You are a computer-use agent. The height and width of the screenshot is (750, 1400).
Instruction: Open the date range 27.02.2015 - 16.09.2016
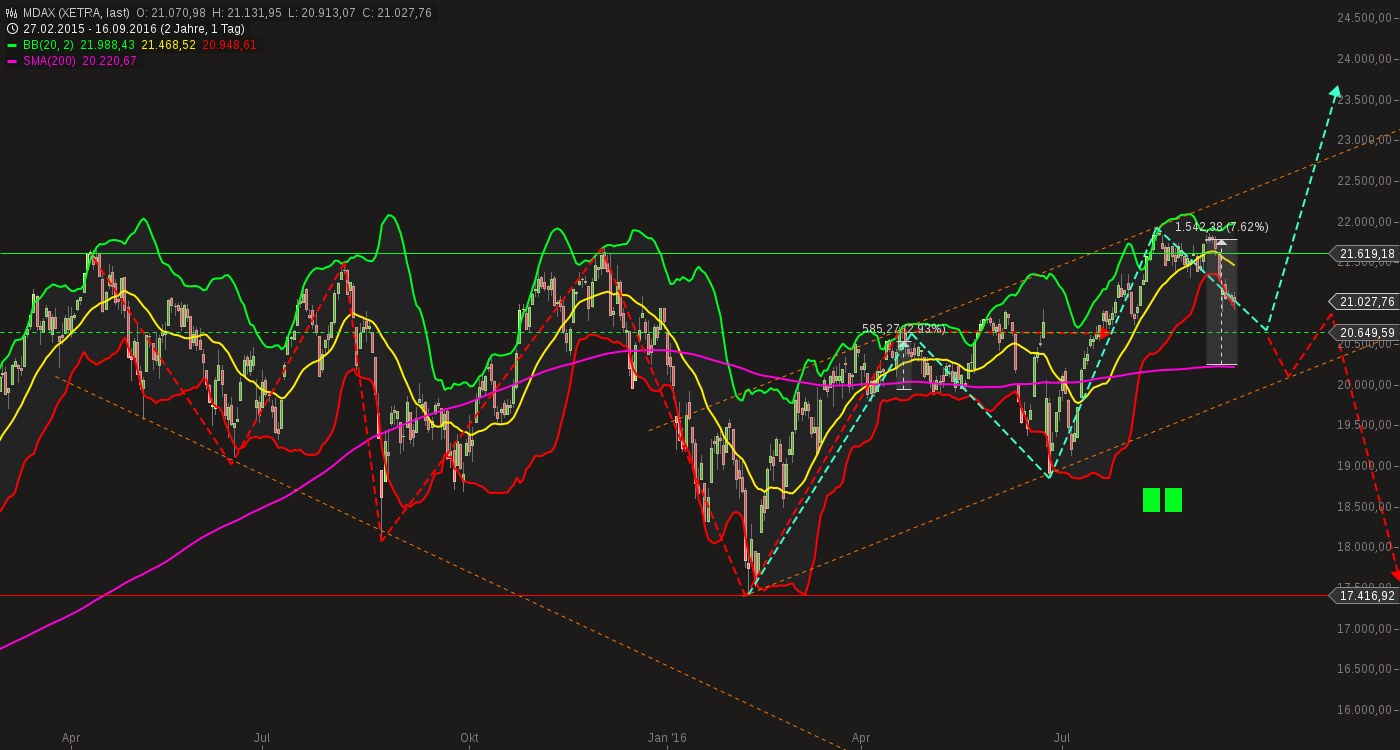tap(91, 29)
